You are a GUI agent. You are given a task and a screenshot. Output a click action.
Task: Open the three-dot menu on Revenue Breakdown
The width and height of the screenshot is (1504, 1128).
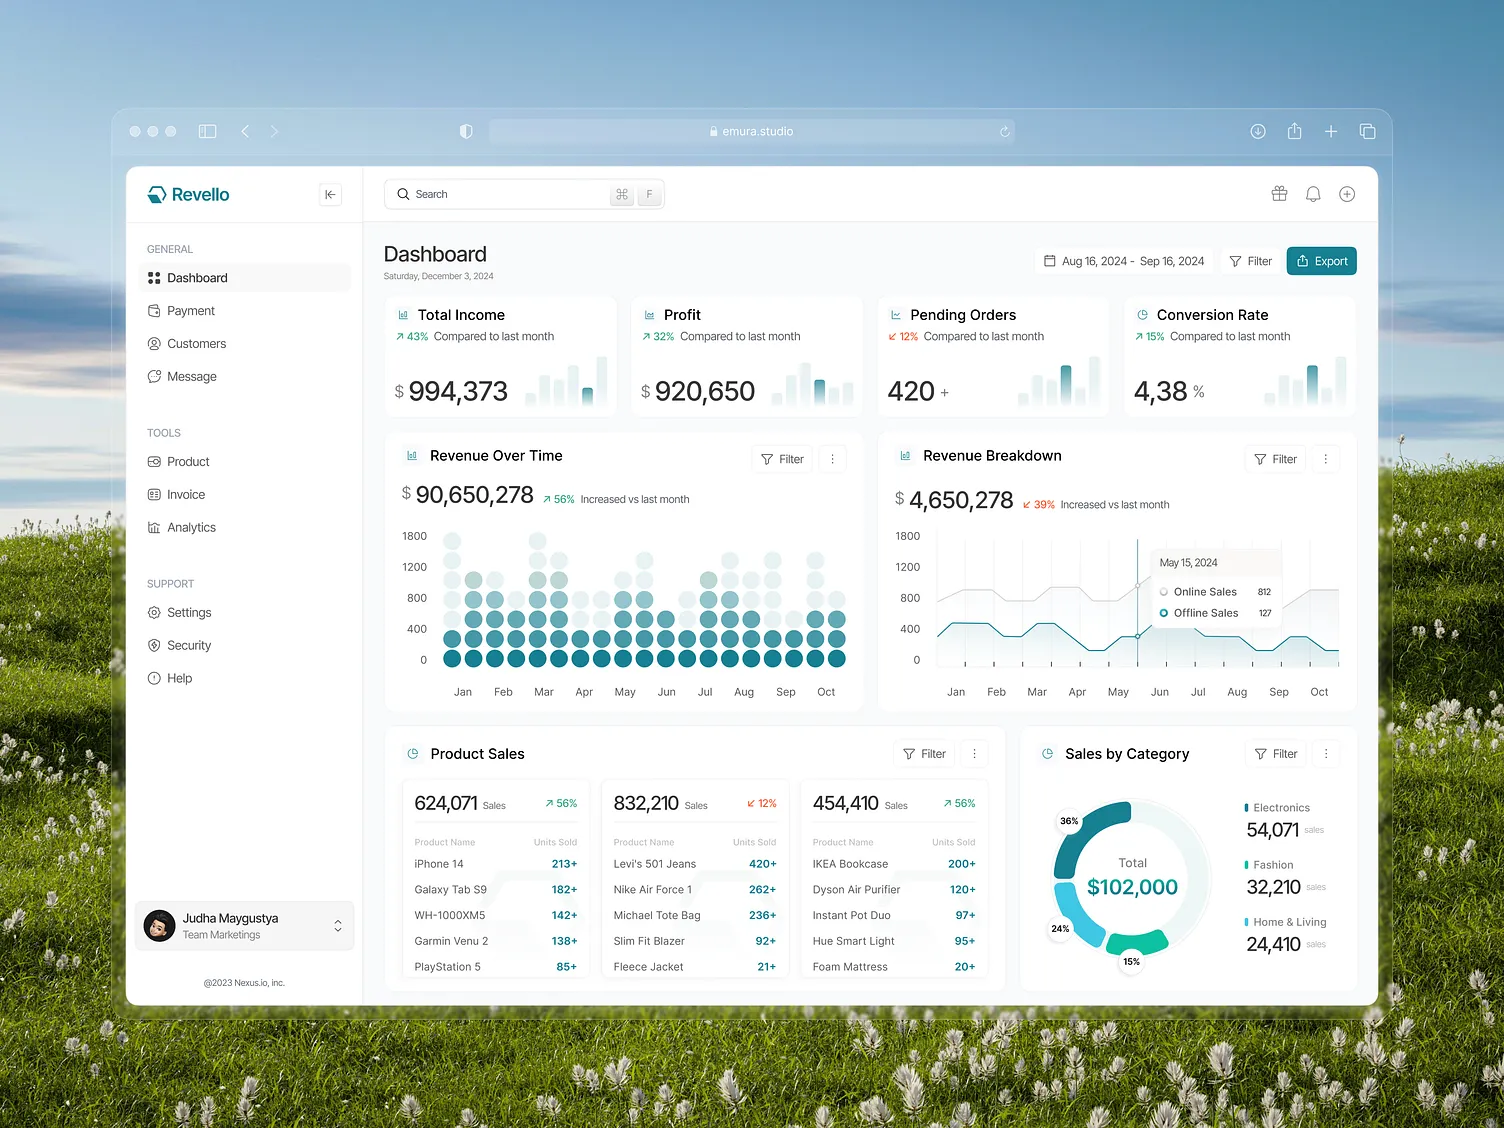(1326, 458)
